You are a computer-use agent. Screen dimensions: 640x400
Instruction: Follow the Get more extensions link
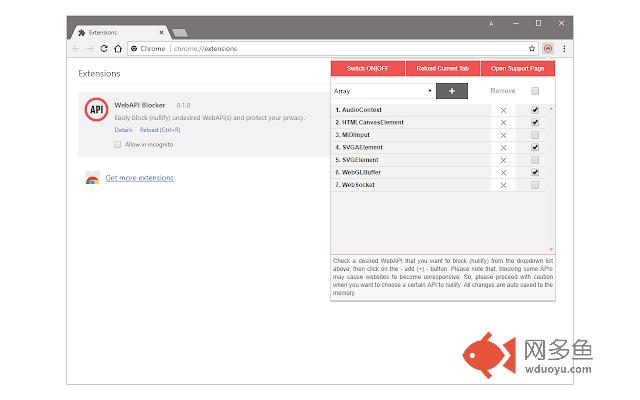(x=139, y=178)
